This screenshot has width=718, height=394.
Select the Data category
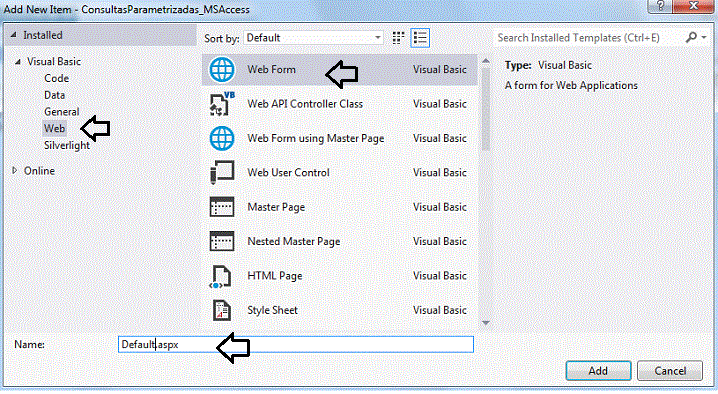(x=54, y=95)
